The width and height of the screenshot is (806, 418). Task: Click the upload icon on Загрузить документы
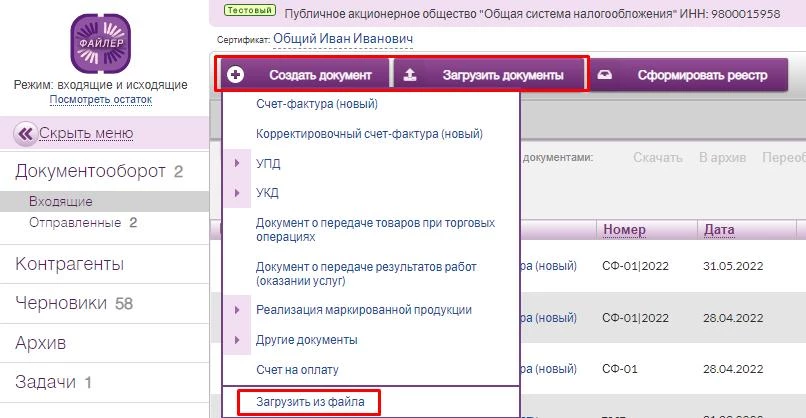410,75
